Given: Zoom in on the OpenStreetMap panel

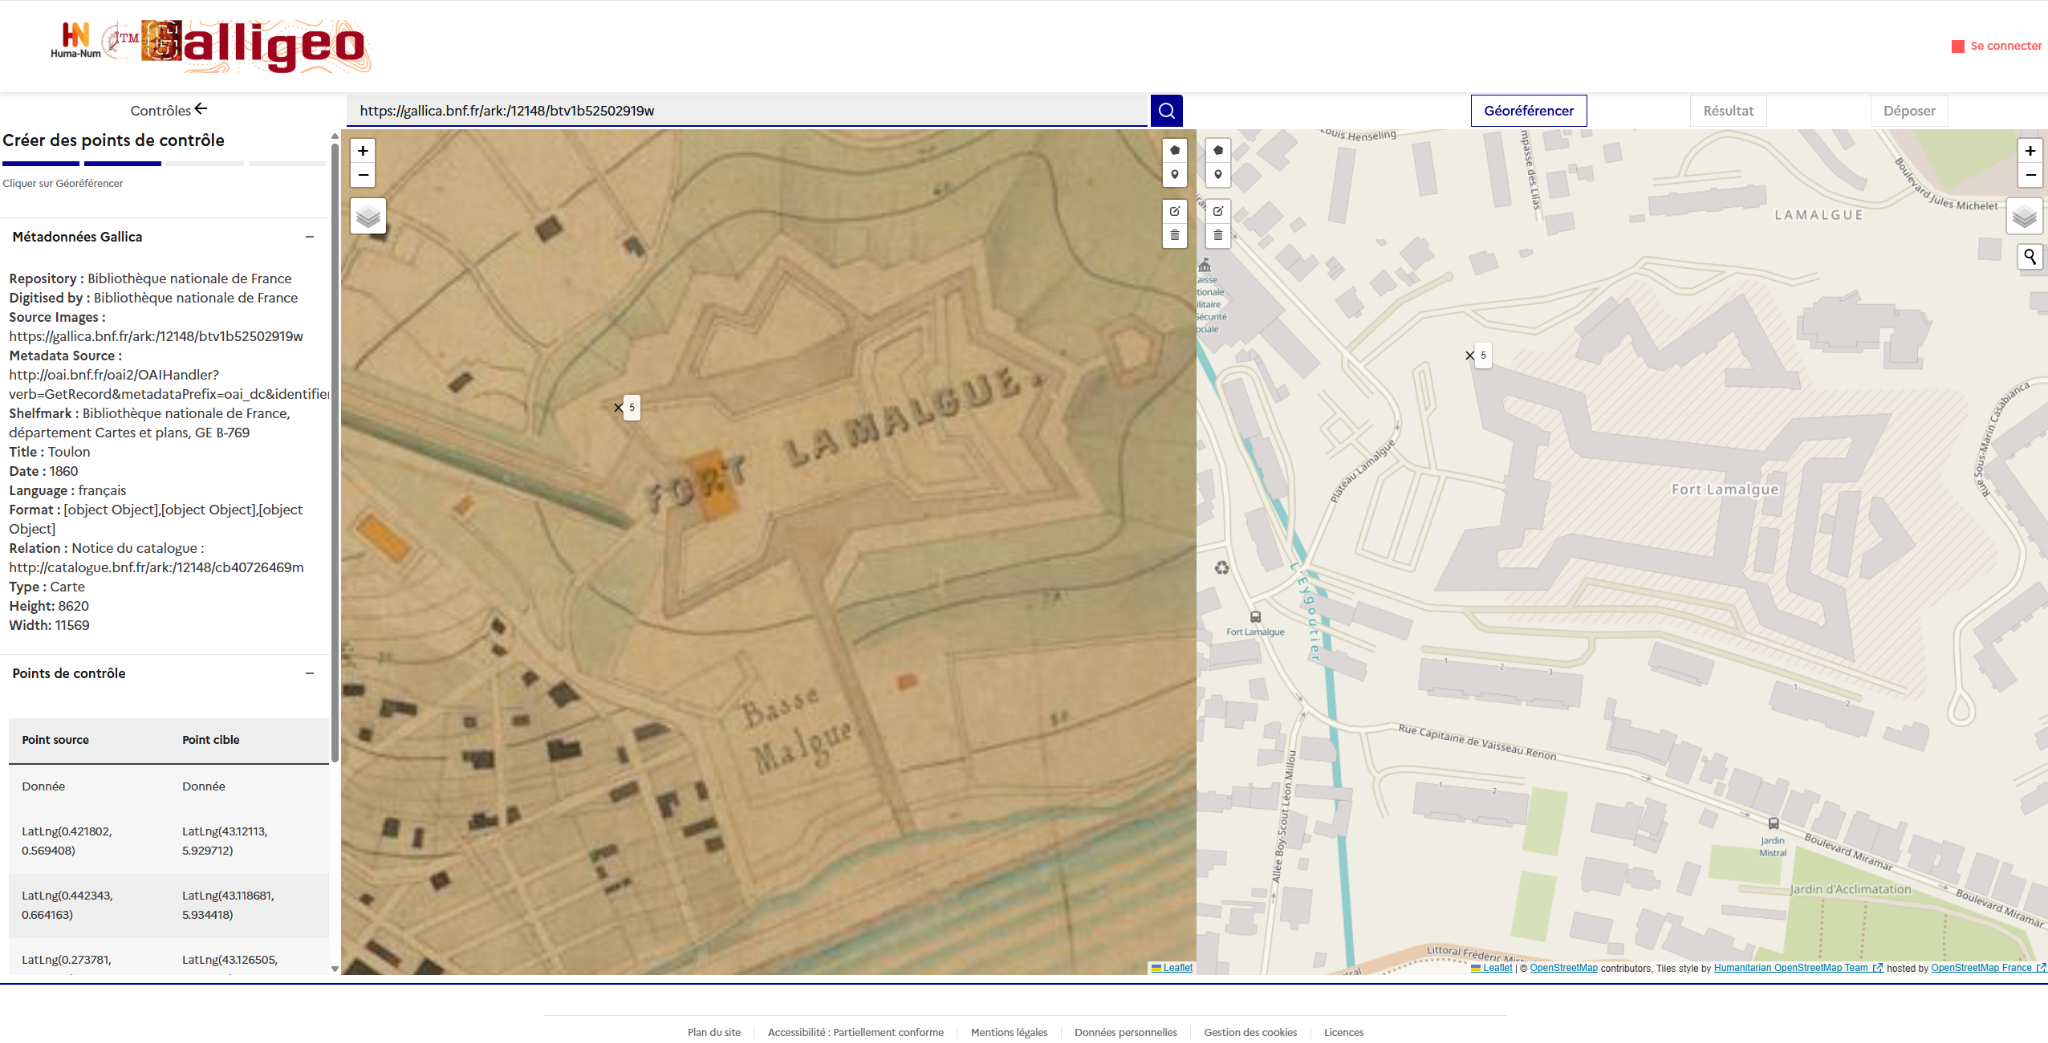Looking at the screenshot, I should pyautogui.click(x=2030, y=151).
